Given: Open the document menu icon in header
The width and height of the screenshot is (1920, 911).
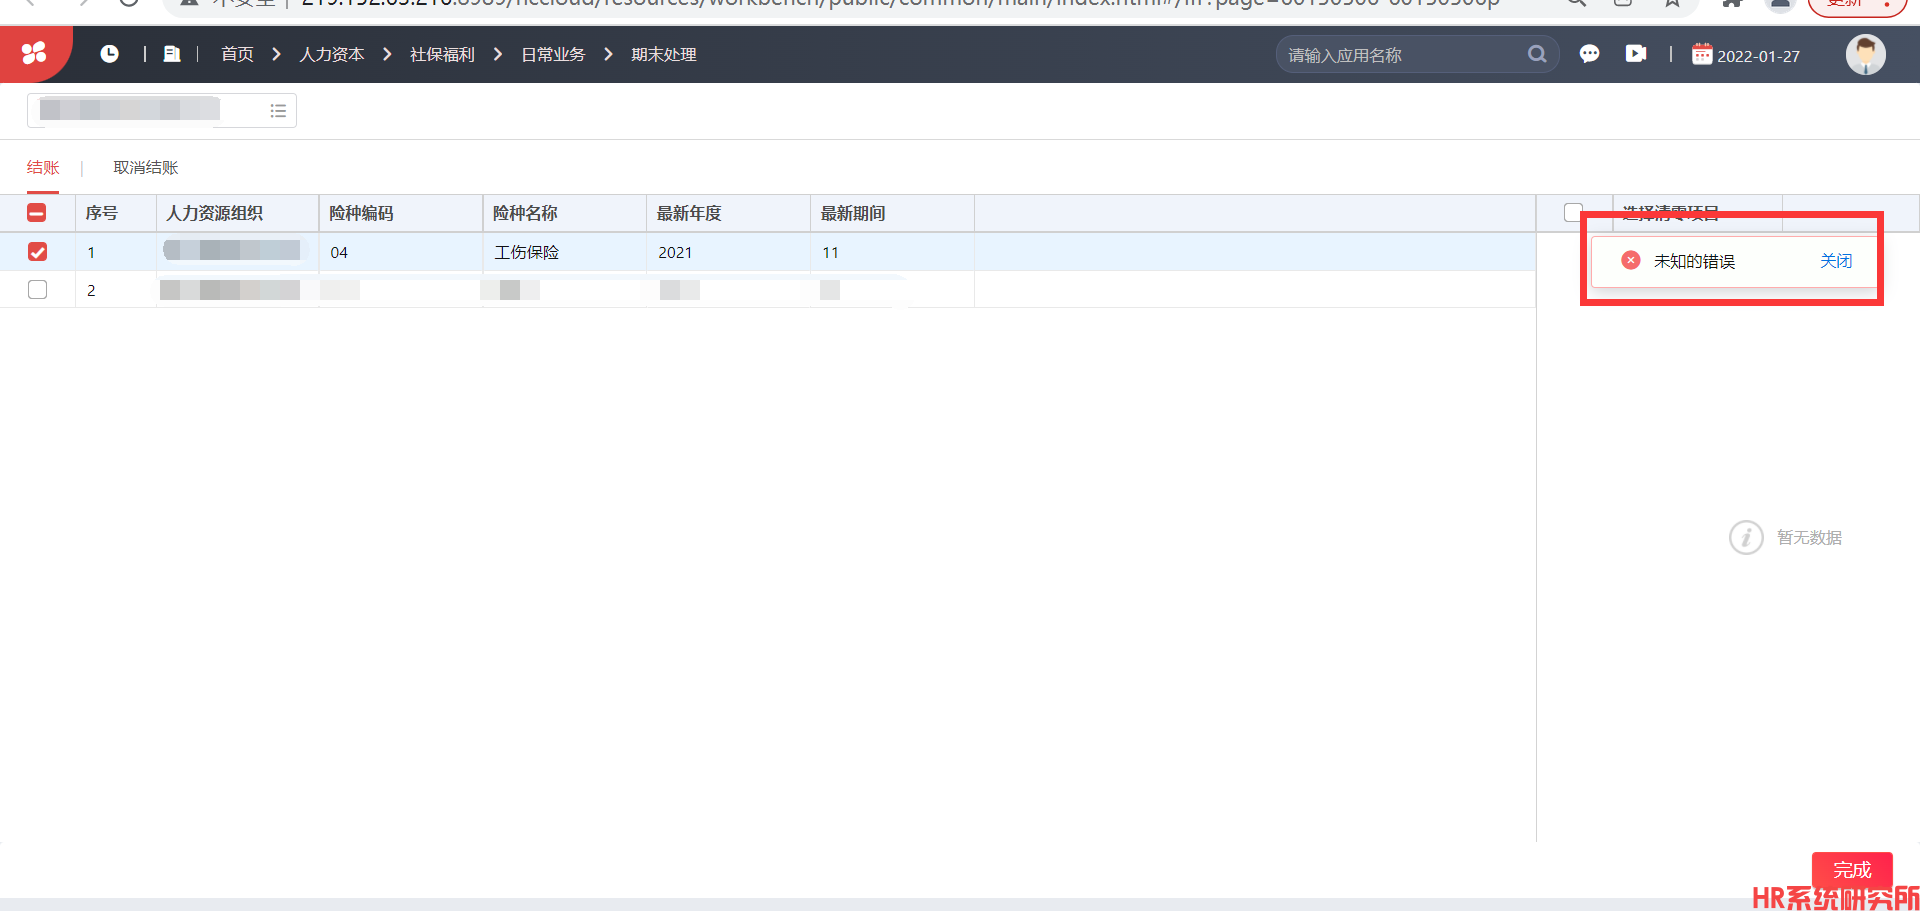Looking at the screenshot, I should (172, 54).
